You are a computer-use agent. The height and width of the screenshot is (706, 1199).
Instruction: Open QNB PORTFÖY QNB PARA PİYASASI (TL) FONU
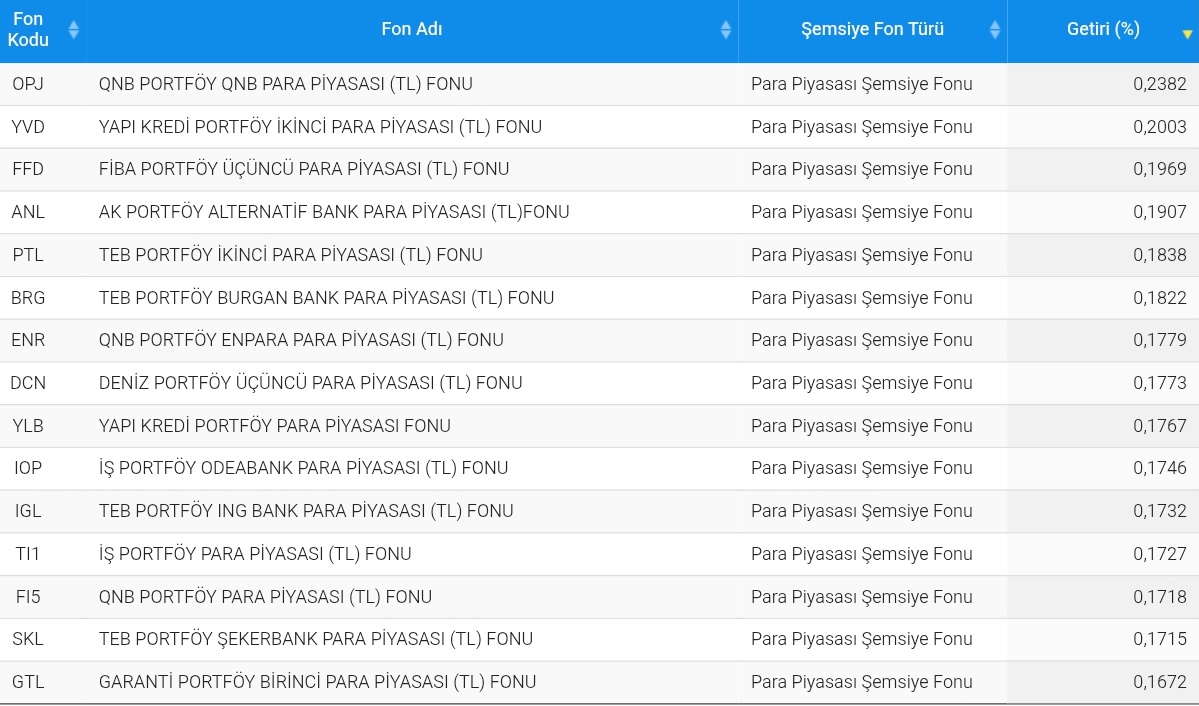tap(285, 84)
